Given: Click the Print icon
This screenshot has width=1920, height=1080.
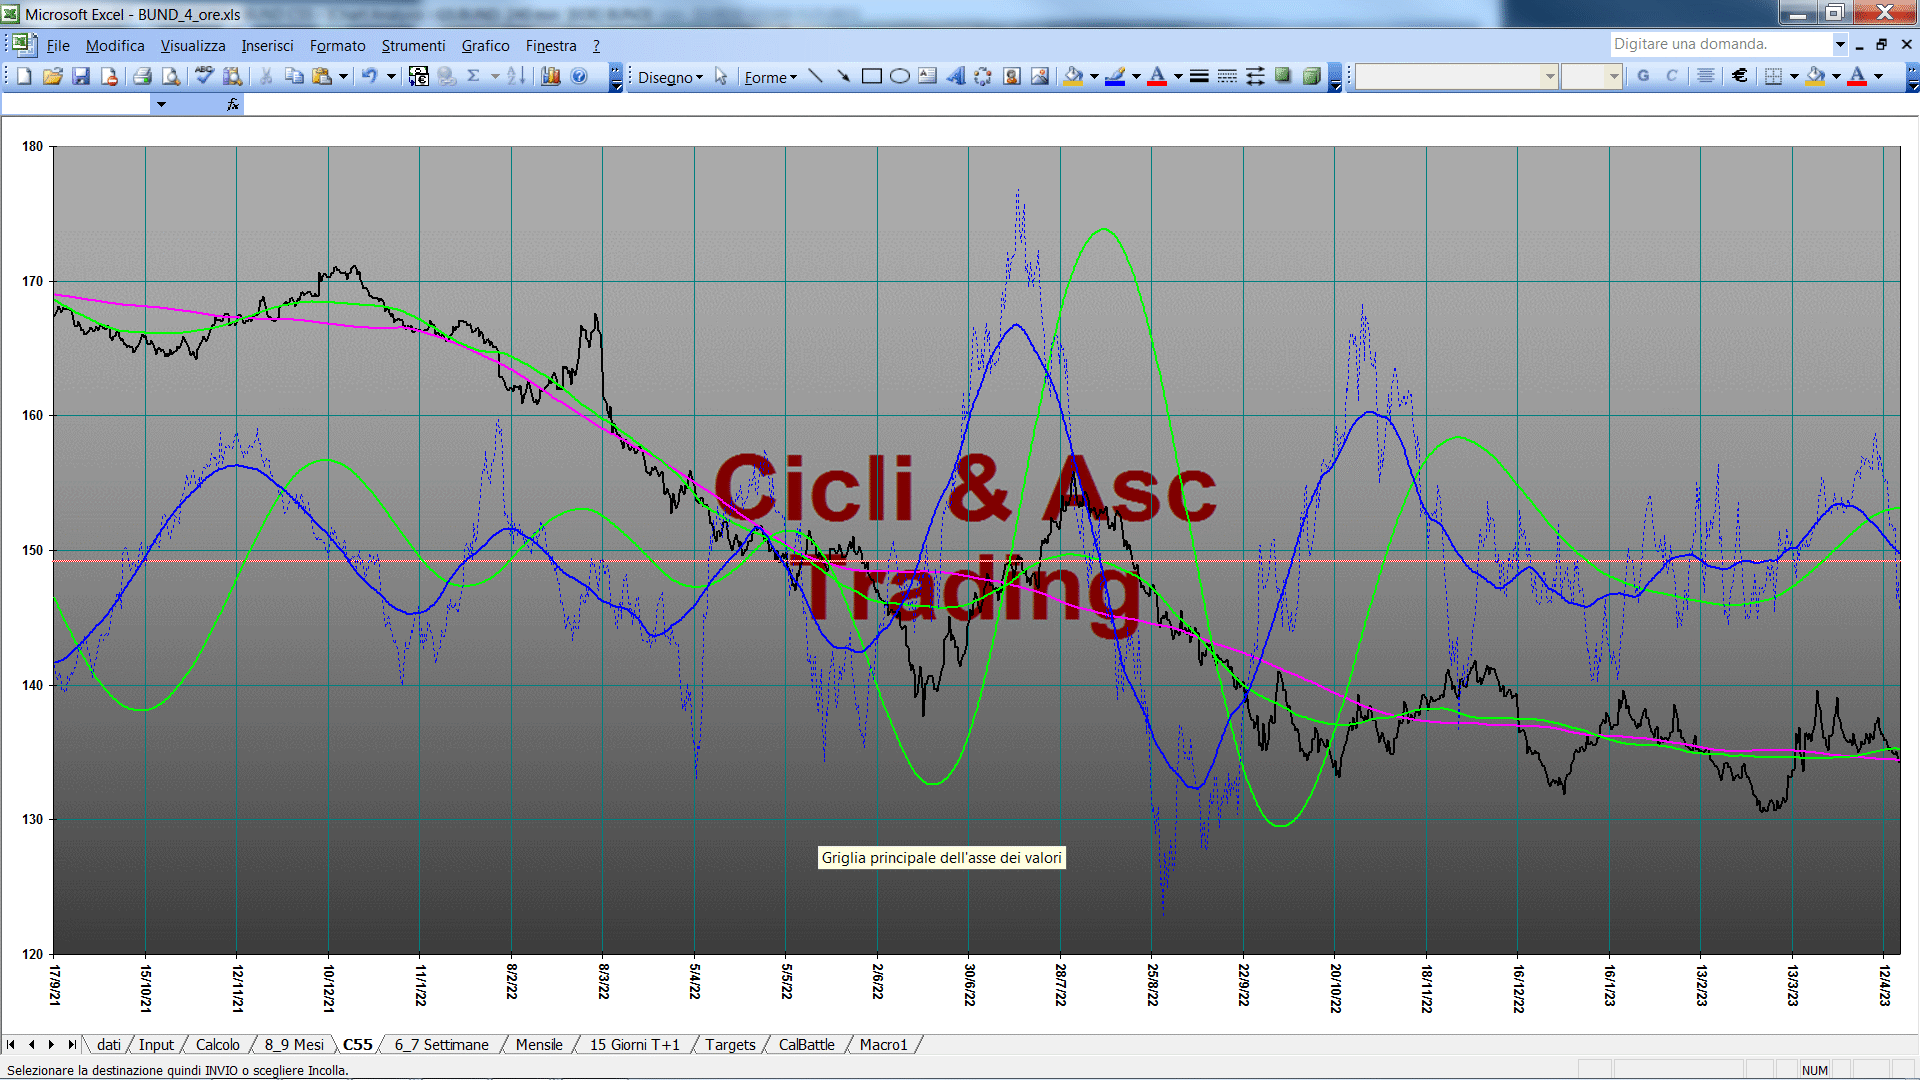Looking at the screenshot, I should [142, 76].
